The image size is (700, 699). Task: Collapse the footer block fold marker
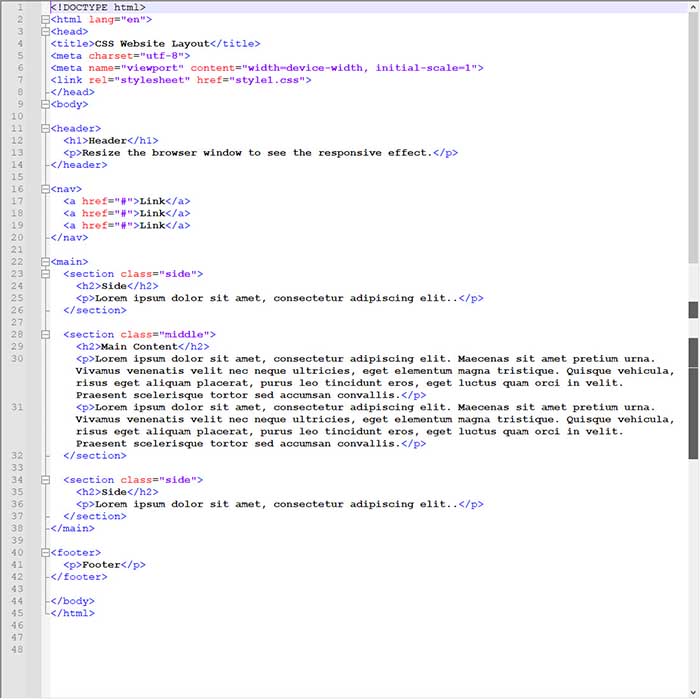(x=45, y=553)
